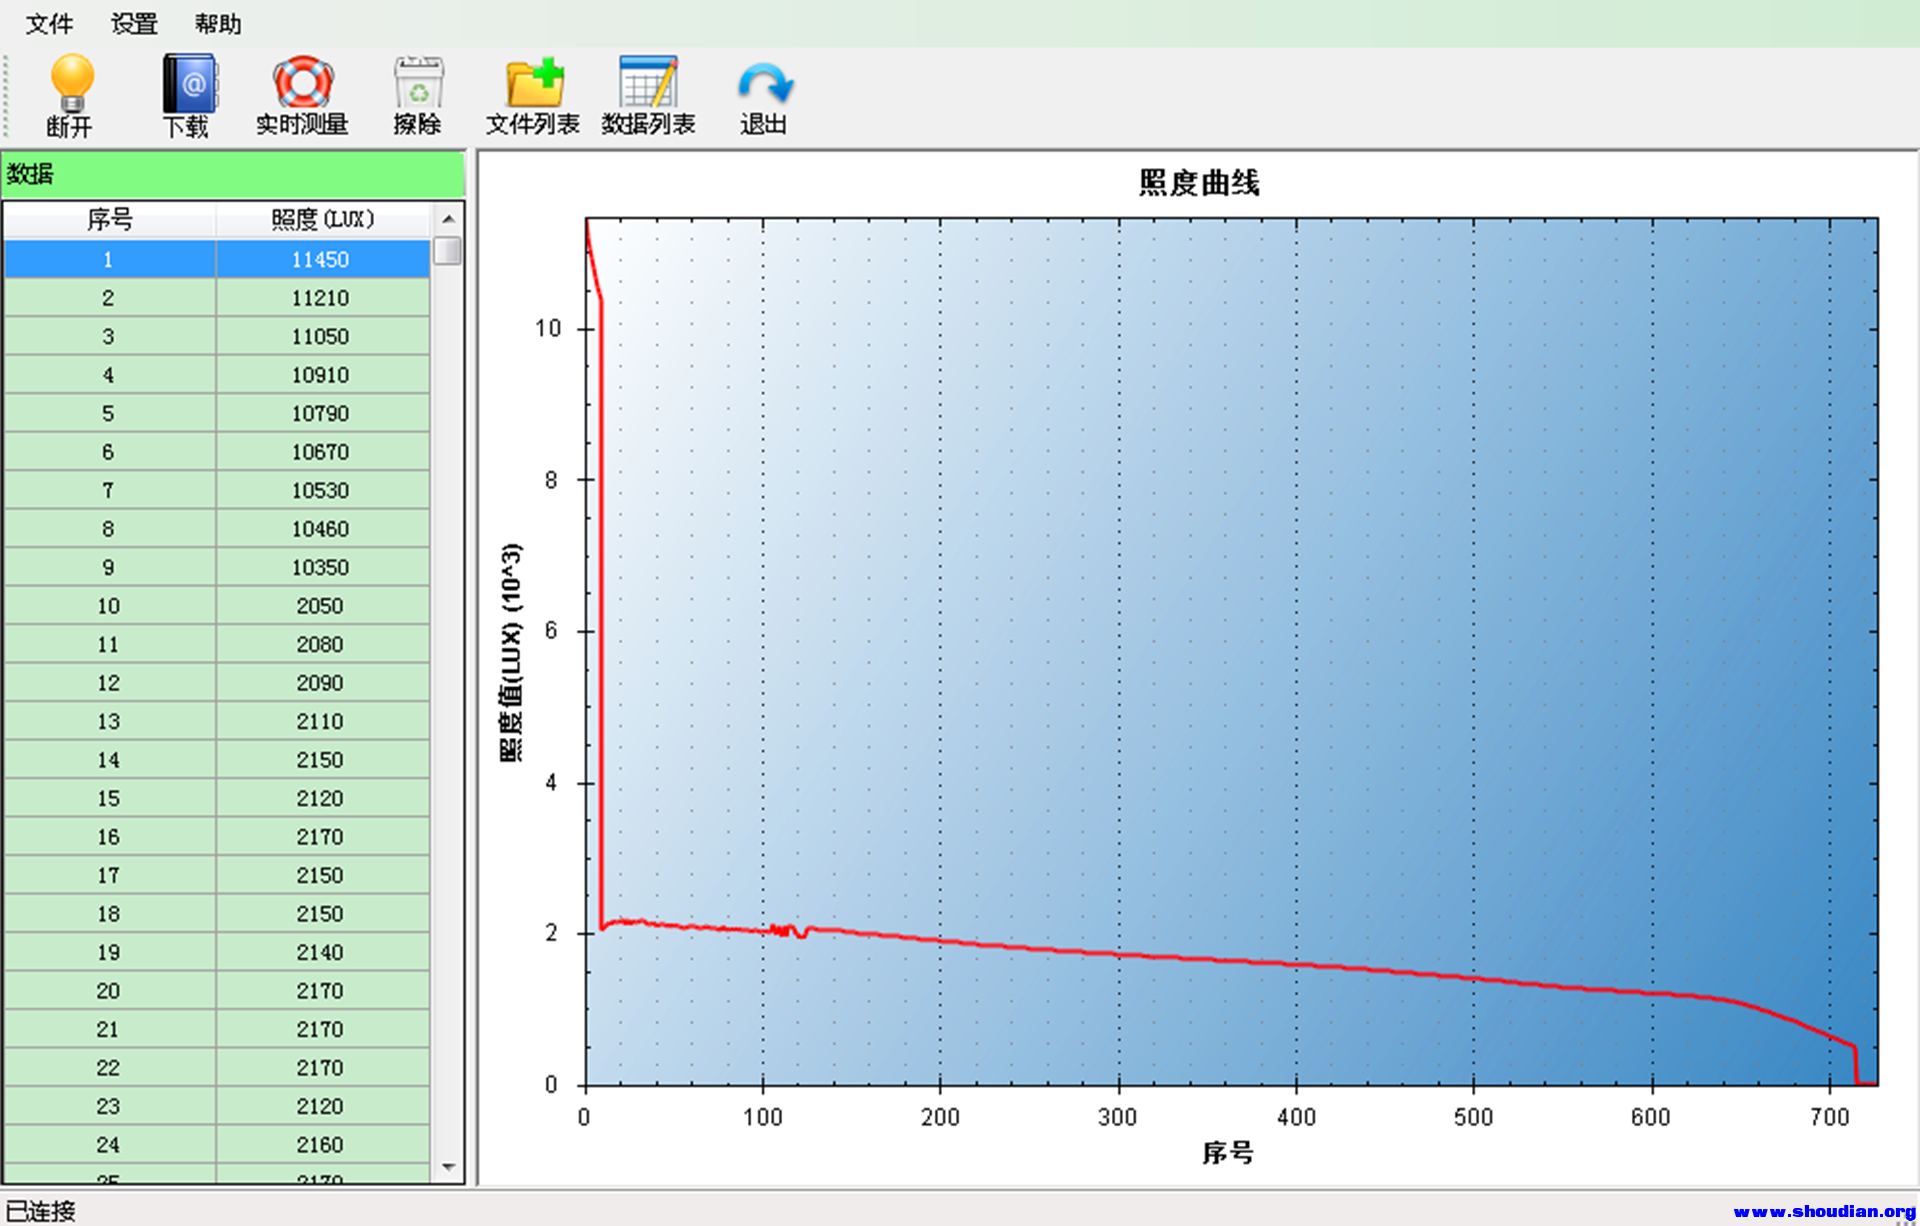The image size is (1920, 1226).
Task: Click the 擦除 erase trash icon
Action: [x=417, y=83]
